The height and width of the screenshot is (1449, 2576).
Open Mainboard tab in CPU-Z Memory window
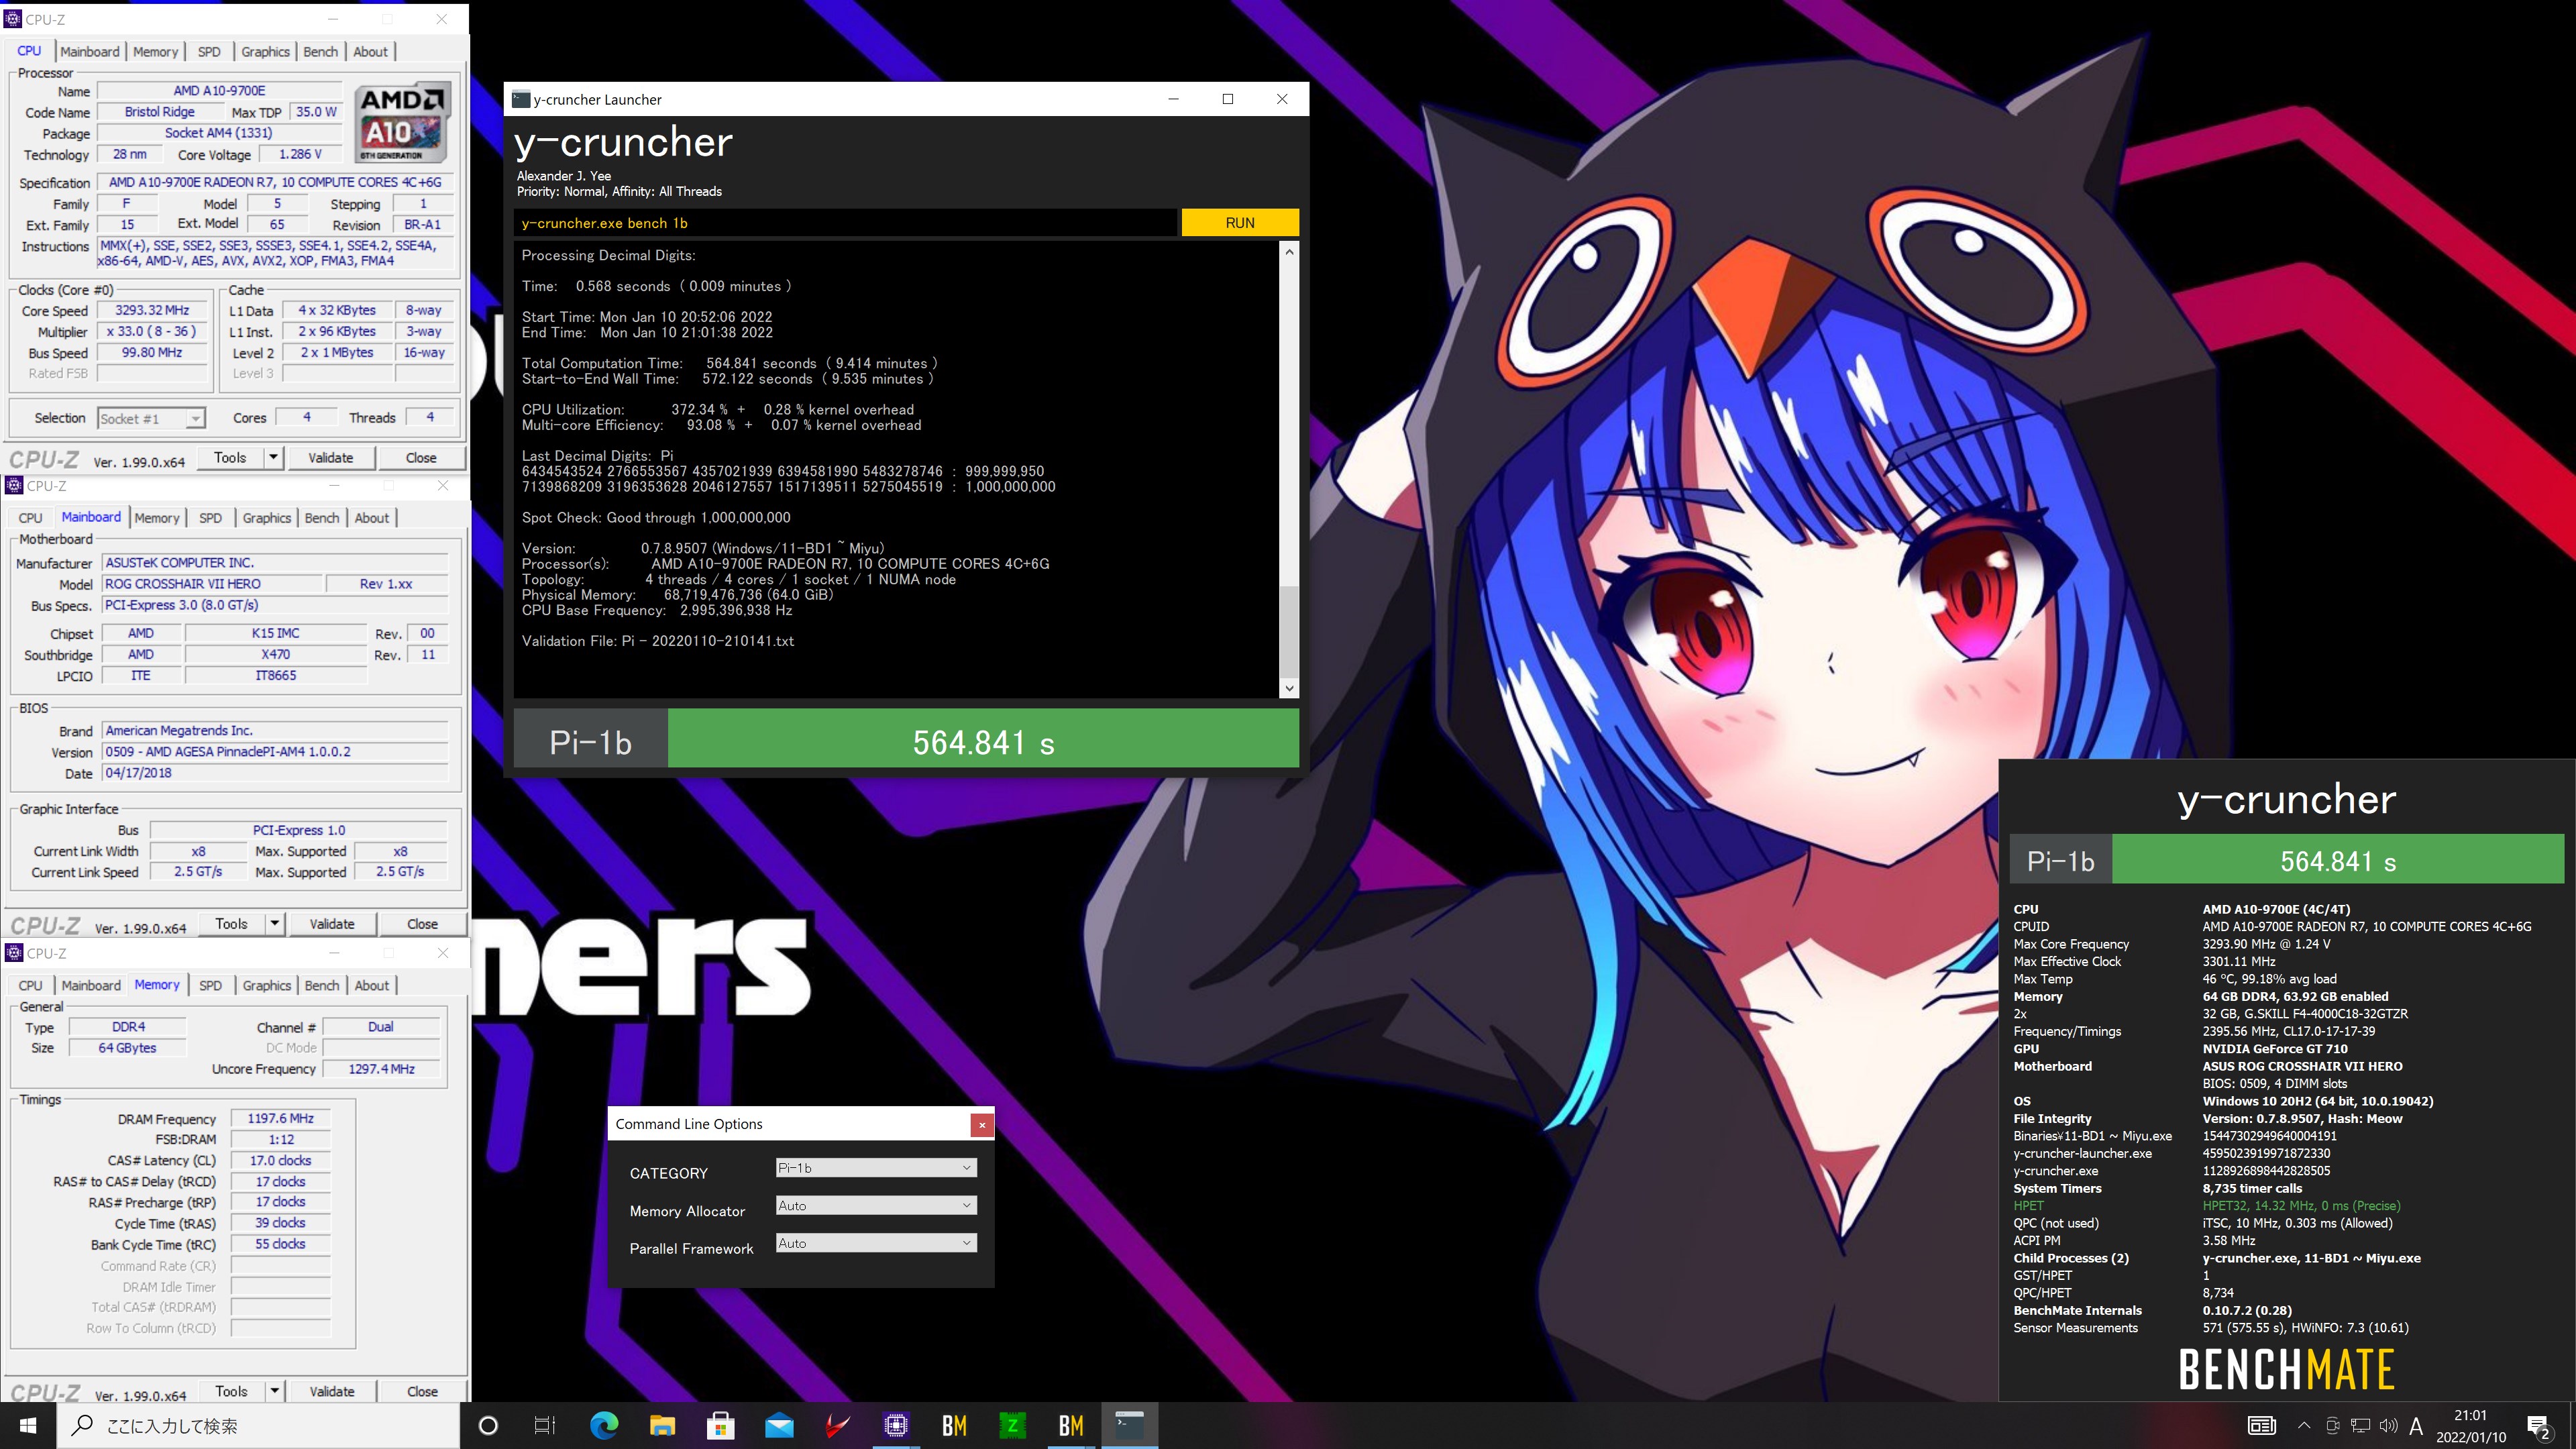(x=91, y=985)
